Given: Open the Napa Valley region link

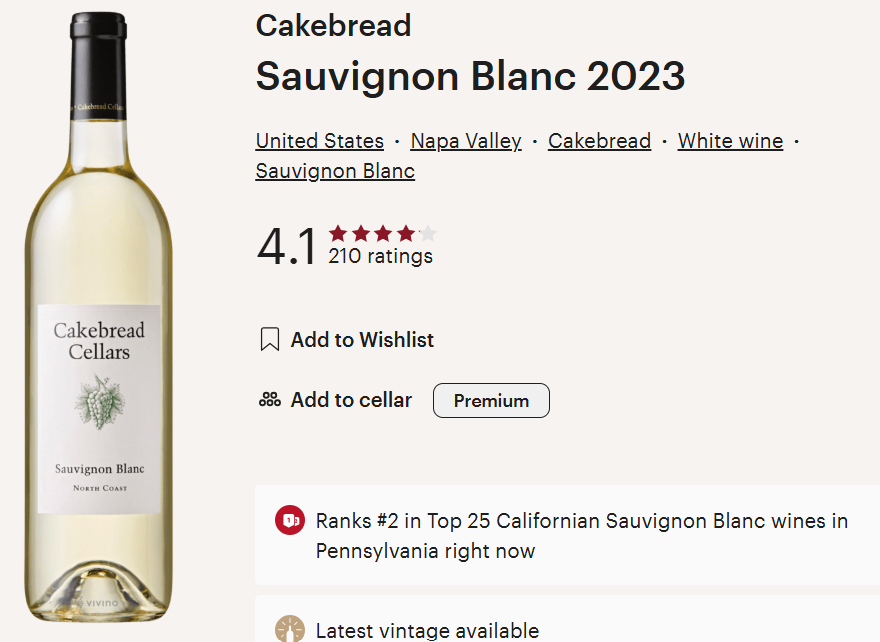Looking at the screenshot, I should point(466,141).
